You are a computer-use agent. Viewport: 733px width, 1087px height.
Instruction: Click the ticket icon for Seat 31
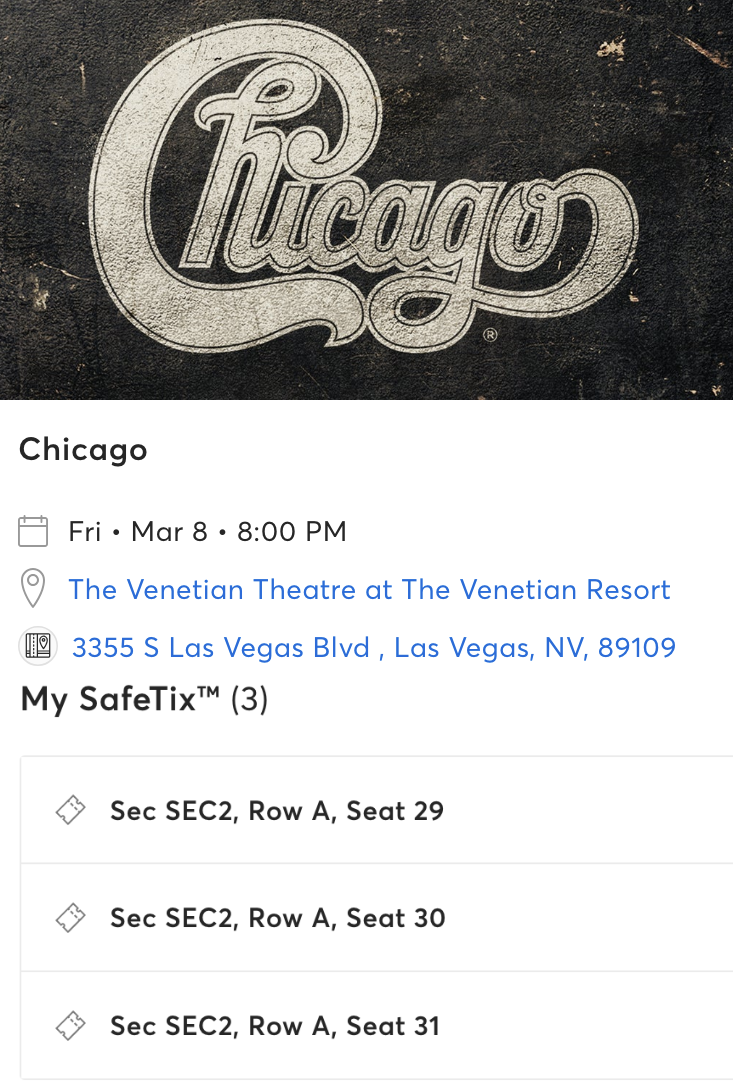click(x=69, y=1026)
